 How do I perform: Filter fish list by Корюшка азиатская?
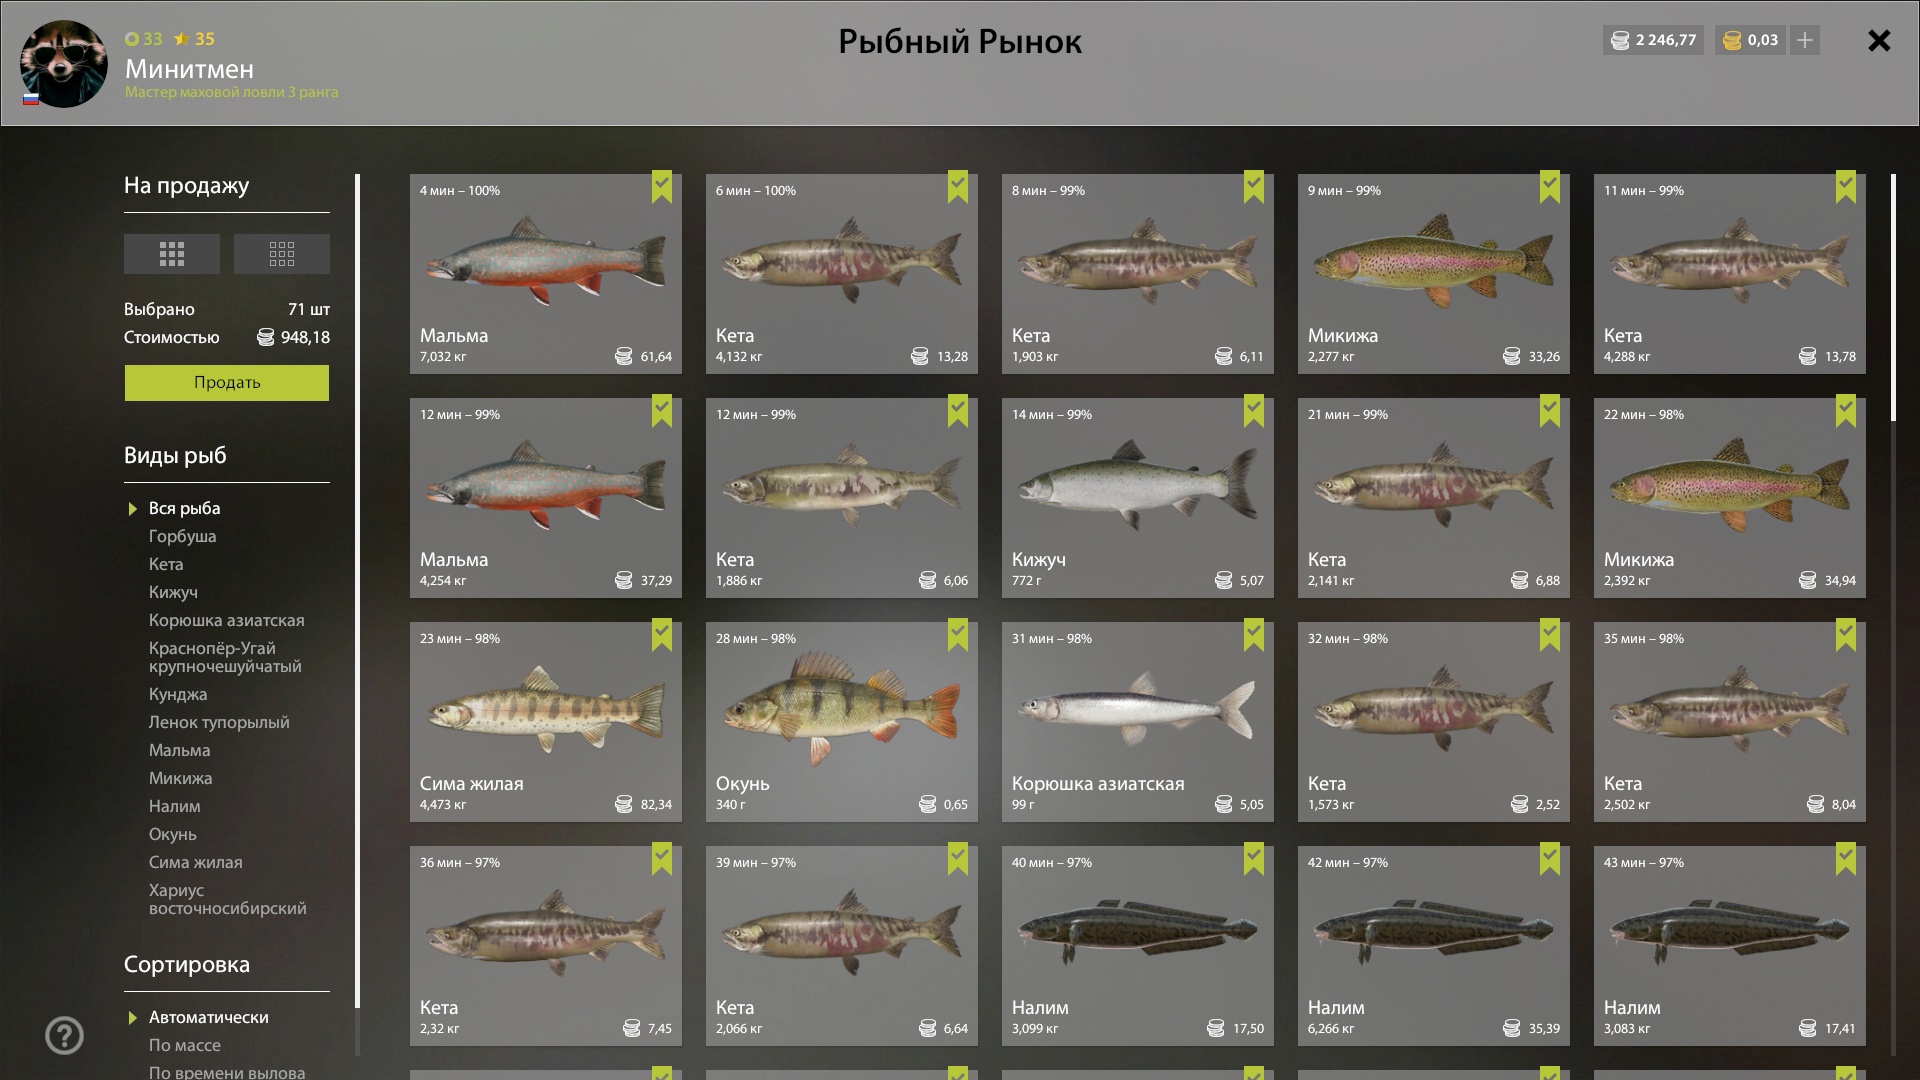(x=227, y=620)
